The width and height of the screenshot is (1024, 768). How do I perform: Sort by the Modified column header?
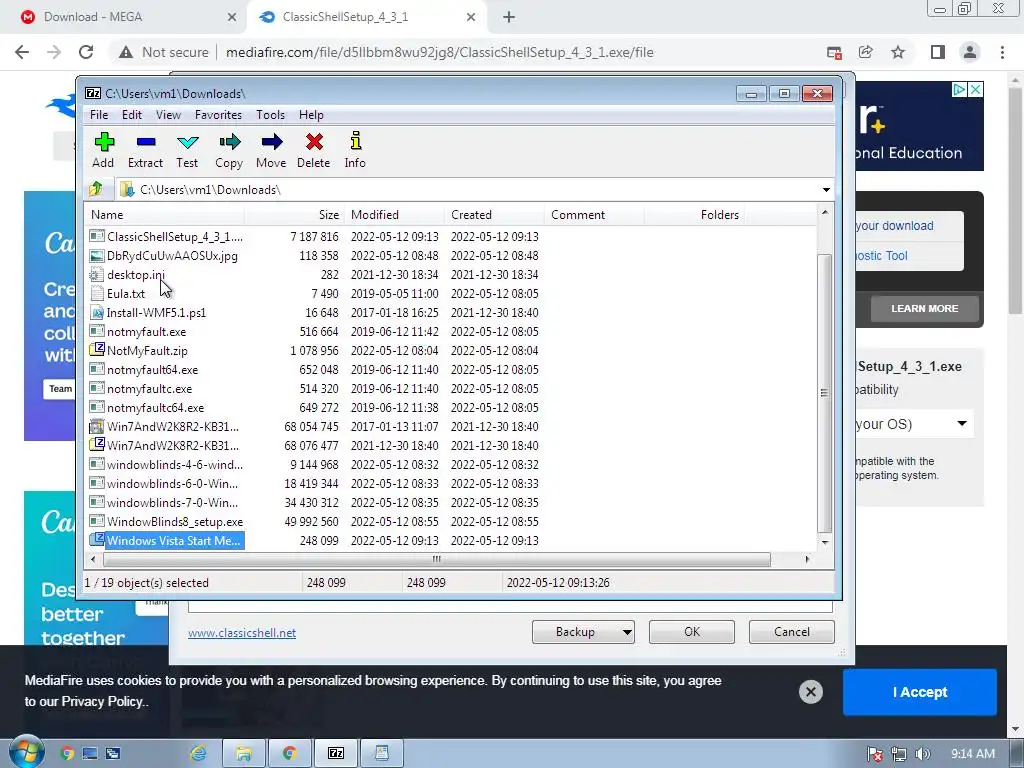pos(394,215)
